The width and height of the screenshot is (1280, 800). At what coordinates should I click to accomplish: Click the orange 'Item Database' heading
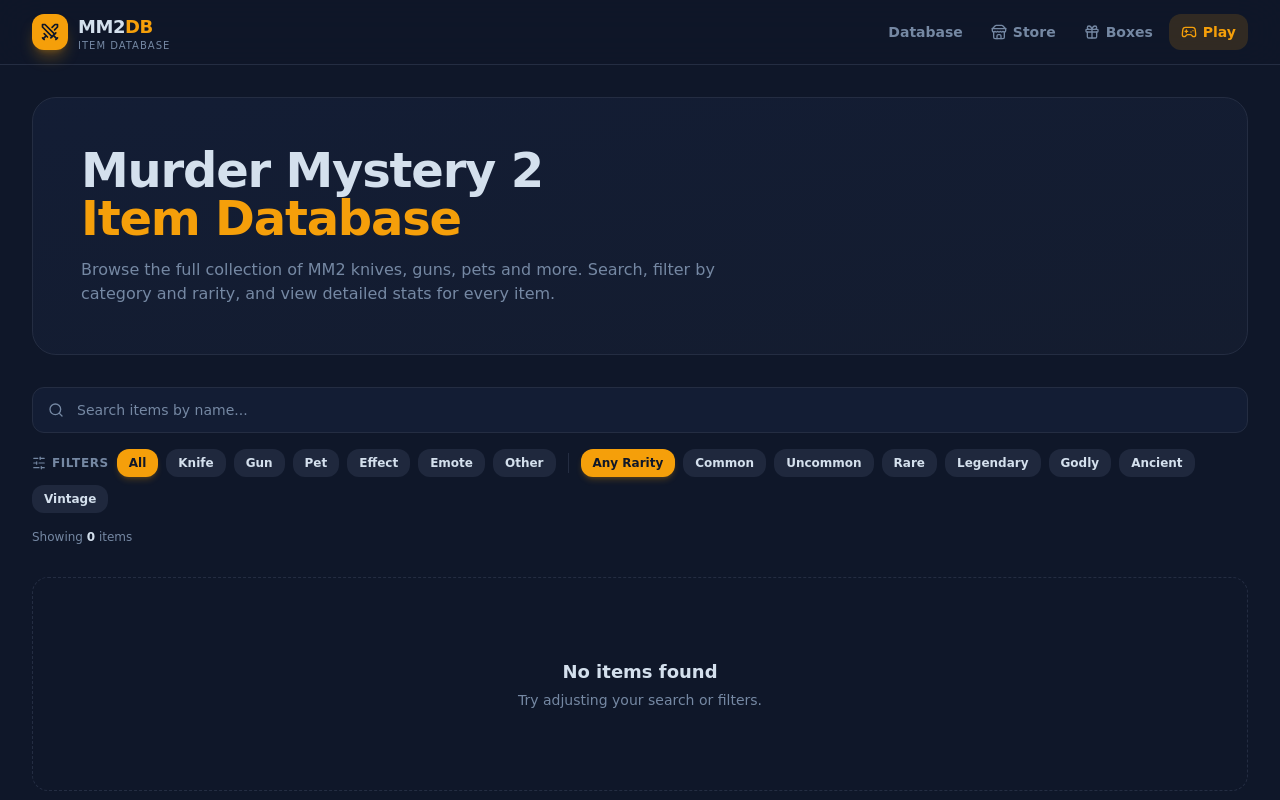click(x=271, y=218)
